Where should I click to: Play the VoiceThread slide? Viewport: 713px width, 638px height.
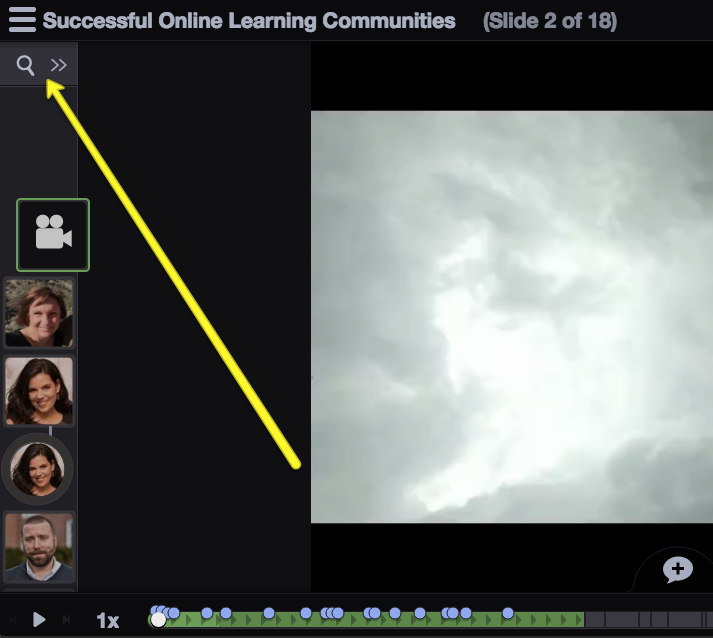39,619
